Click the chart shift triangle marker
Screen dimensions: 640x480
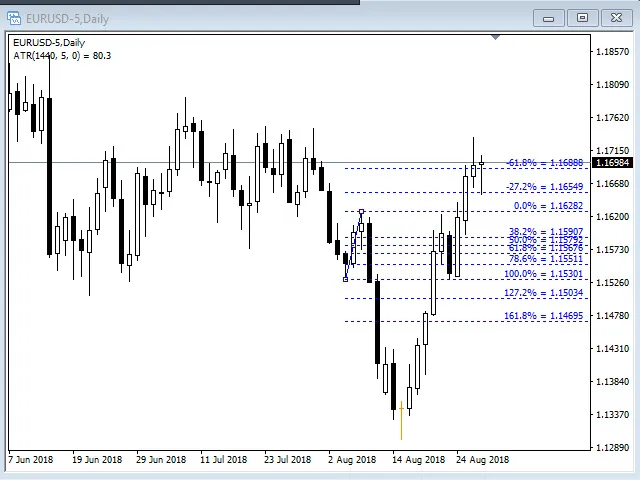coord(495,38)
